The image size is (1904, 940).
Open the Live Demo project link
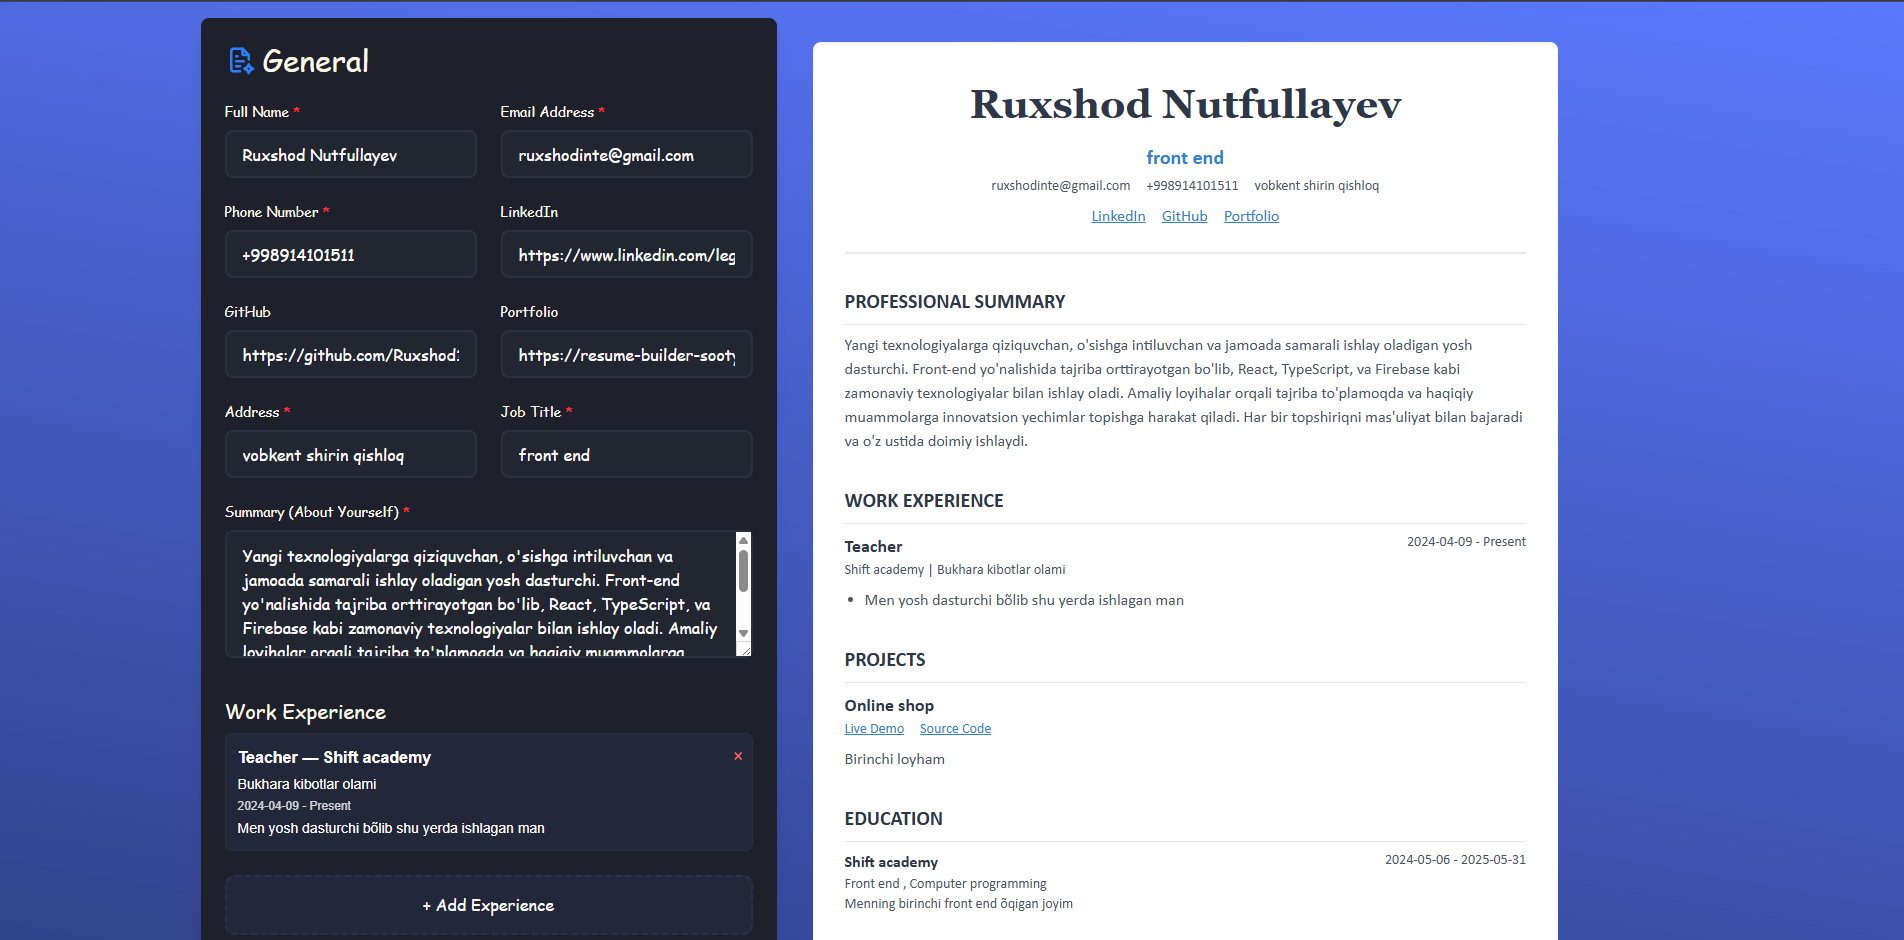click(874, 729)
